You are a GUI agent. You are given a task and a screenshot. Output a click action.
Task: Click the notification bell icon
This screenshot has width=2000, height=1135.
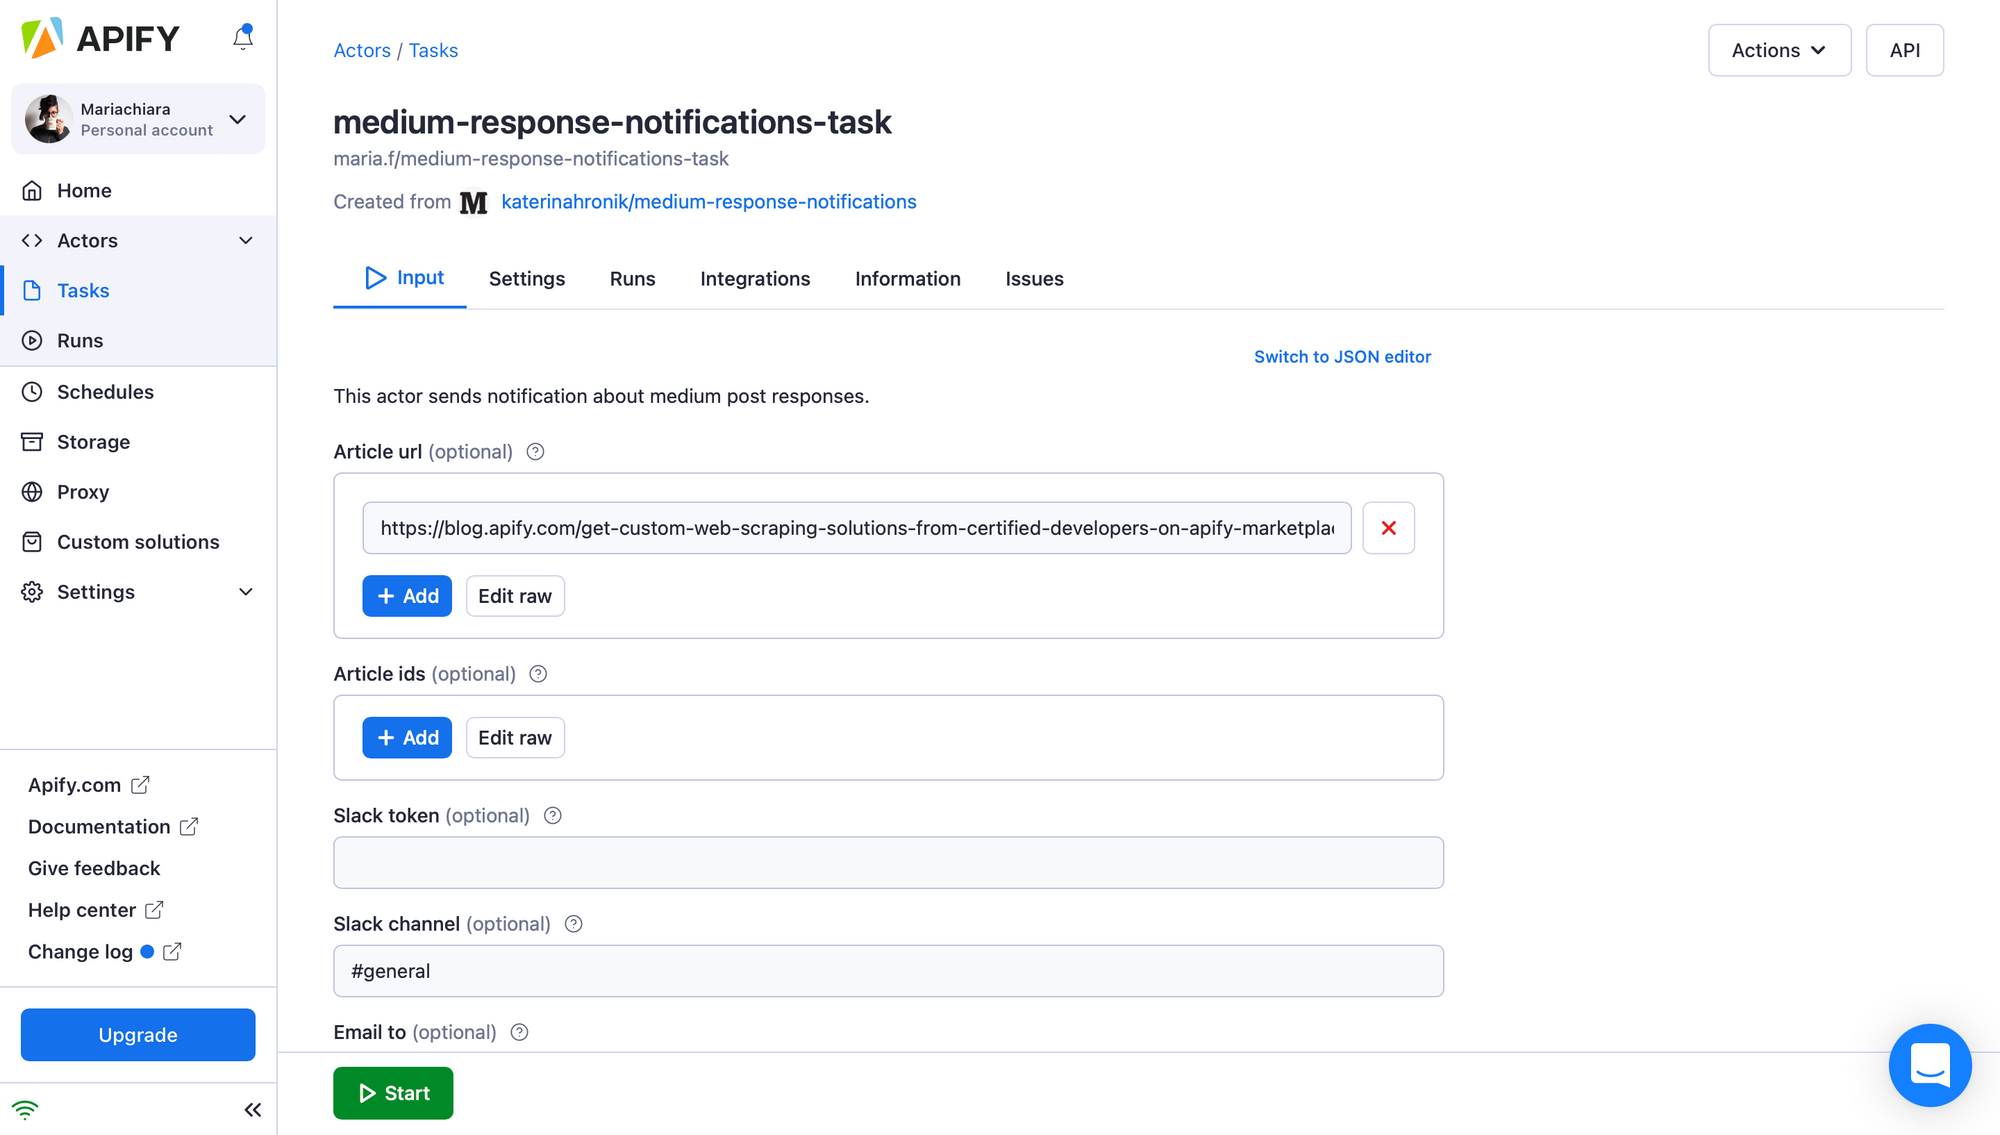243,38
